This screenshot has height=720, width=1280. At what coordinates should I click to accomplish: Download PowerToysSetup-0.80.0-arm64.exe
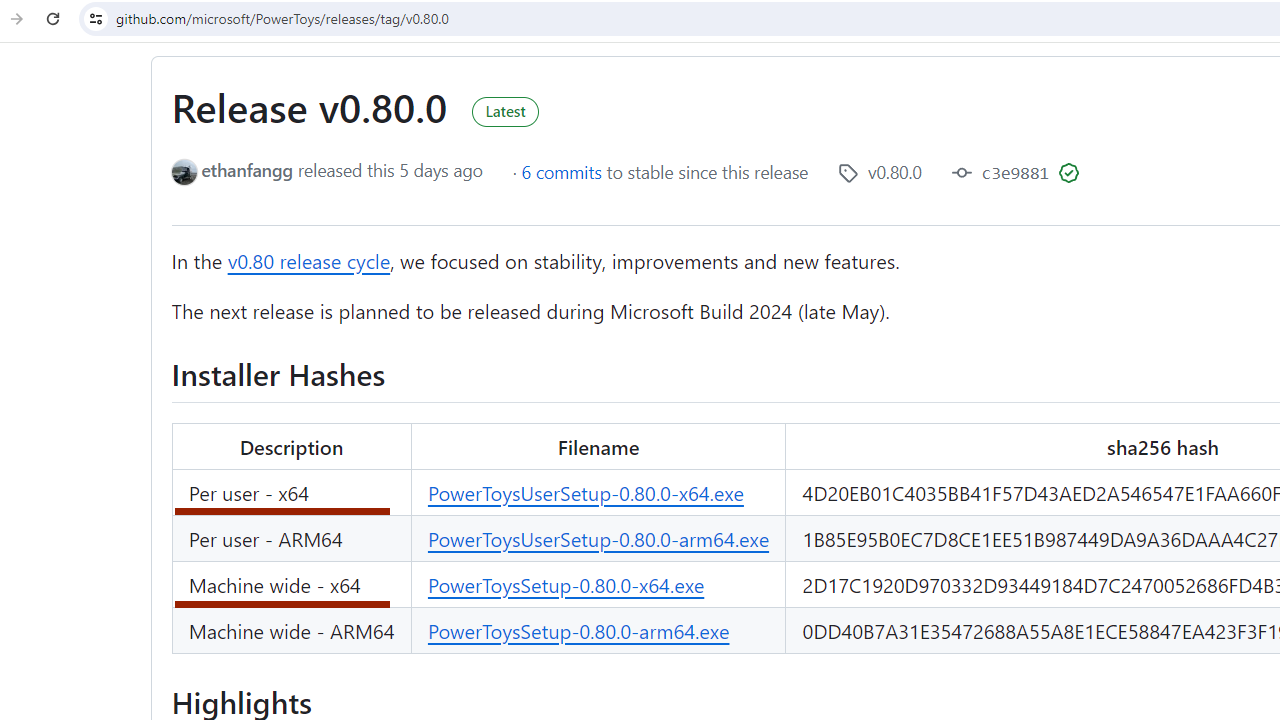578,631
